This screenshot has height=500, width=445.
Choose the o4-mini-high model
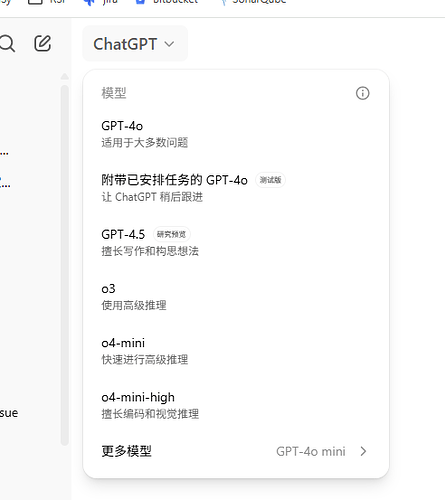pos(236,406)
